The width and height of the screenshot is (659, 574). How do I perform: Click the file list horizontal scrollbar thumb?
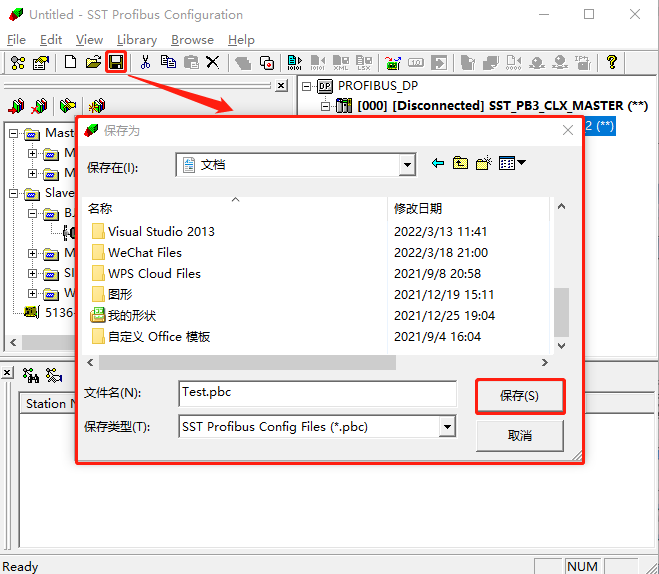click(x=247, y=363)
